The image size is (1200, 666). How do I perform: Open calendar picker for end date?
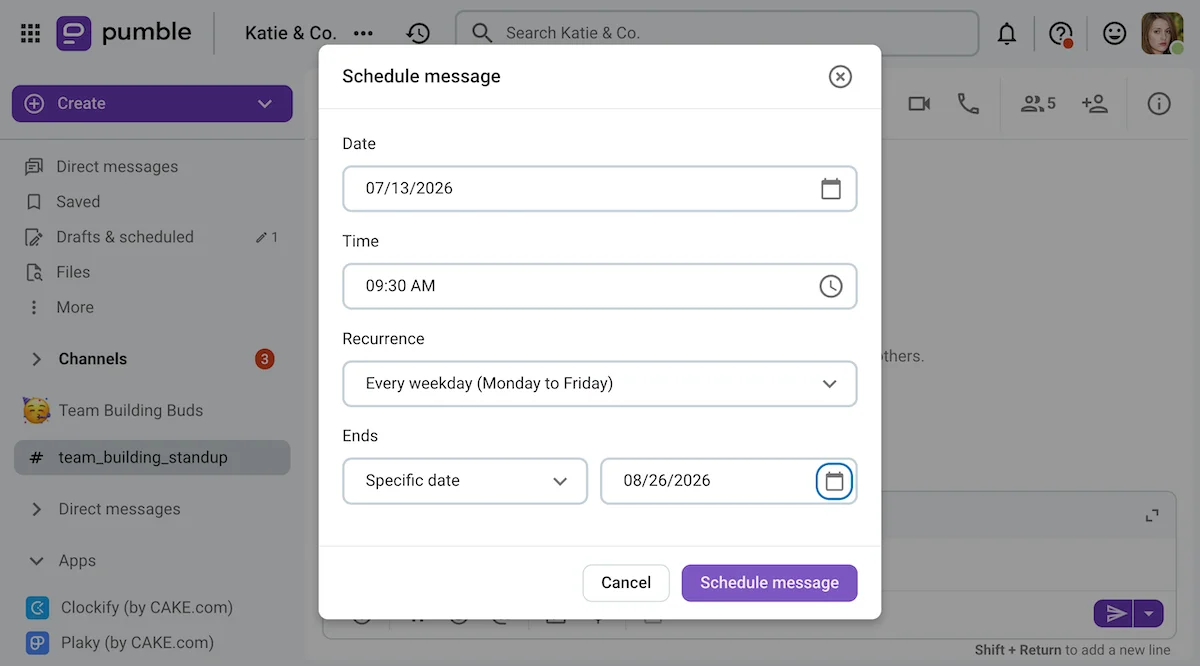pos(834,481)
